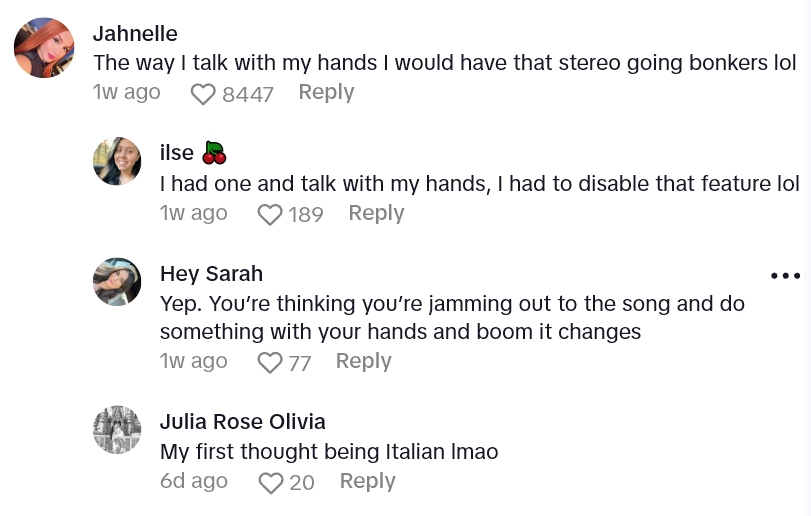
Task: Like ilse's reply with the heart
Action: 270,215
